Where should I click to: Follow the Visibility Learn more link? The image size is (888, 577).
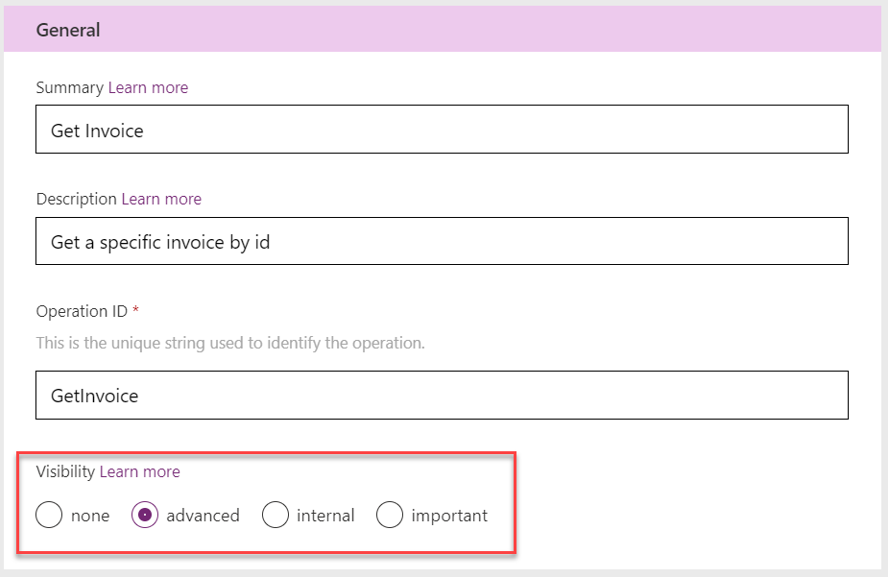140,472
